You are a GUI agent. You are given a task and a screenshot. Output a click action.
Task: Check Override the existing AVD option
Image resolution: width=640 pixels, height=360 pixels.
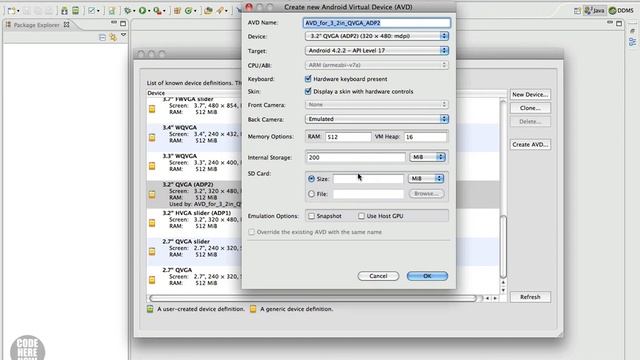pos(251,232)
